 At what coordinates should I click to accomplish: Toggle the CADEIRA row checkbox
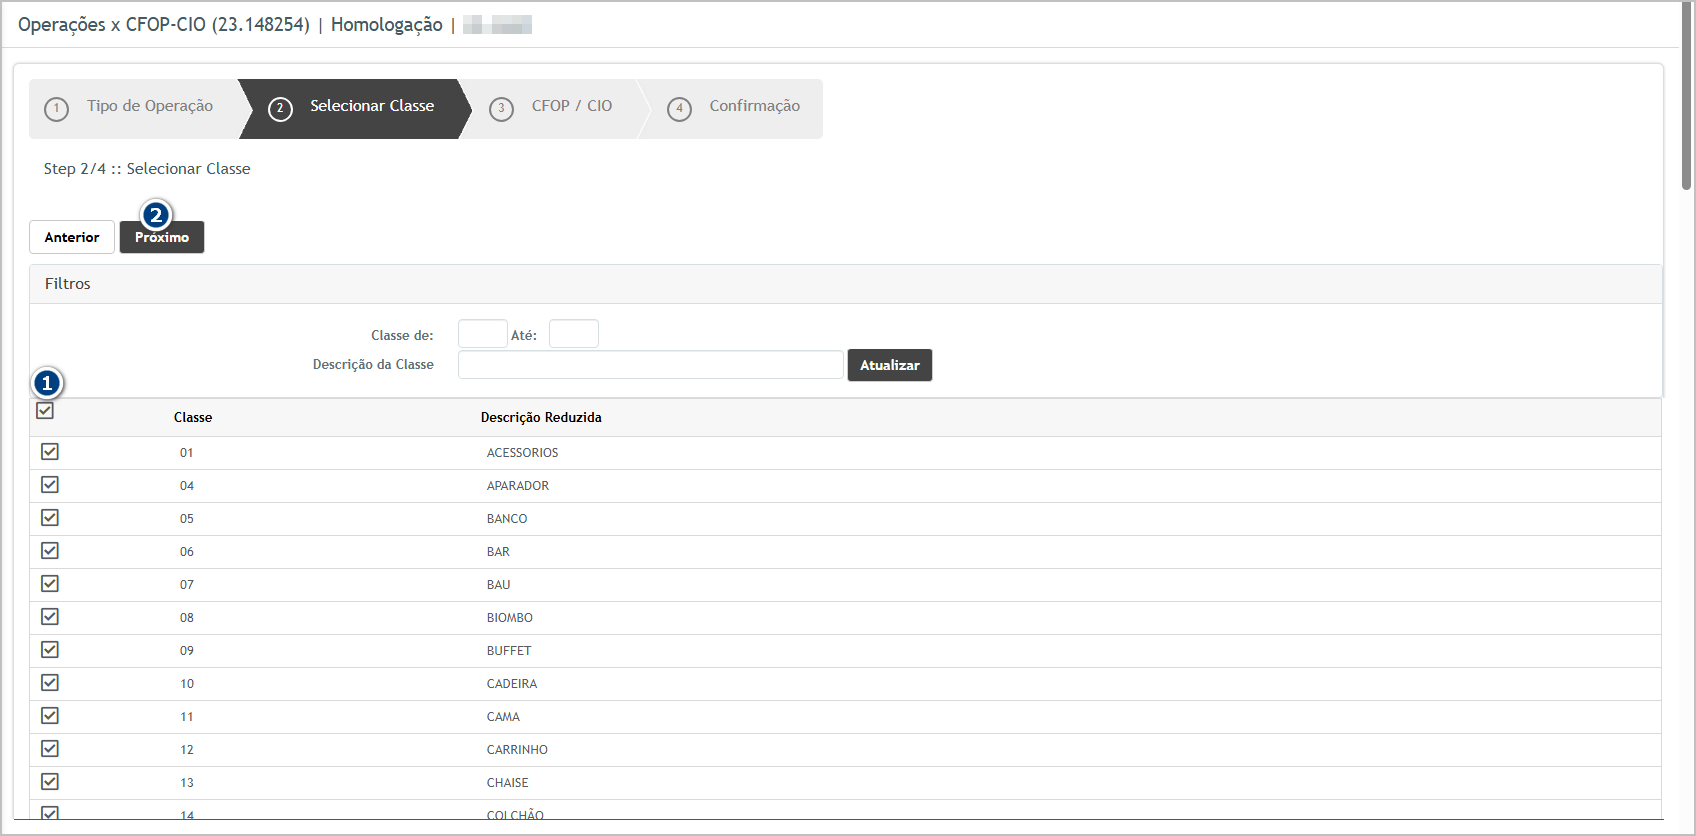(50, 683)
